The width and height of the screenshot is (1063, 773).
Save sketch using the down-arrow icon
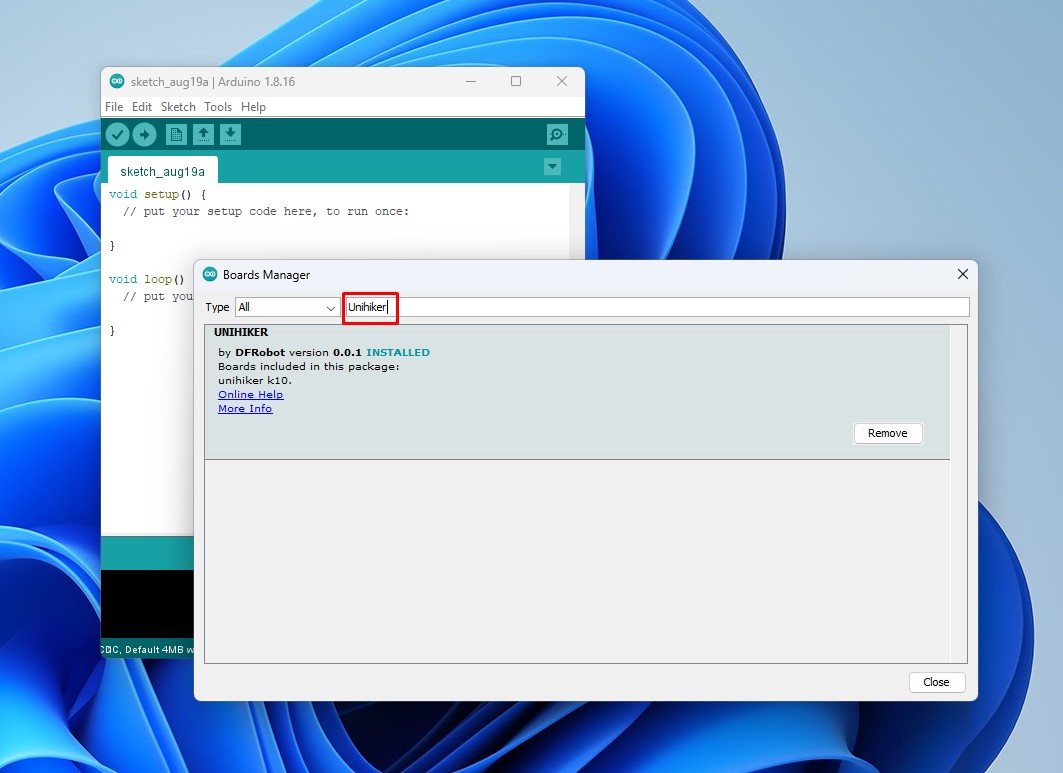tap(230, 134)
